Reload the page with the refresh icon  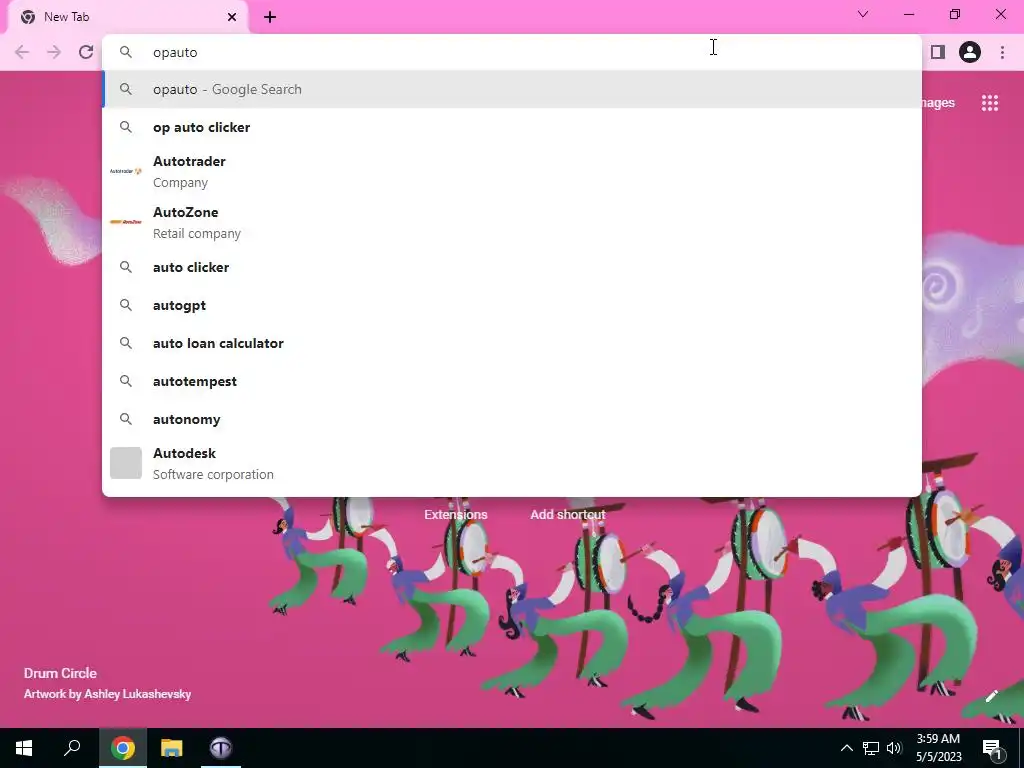(x=86, y=52)
